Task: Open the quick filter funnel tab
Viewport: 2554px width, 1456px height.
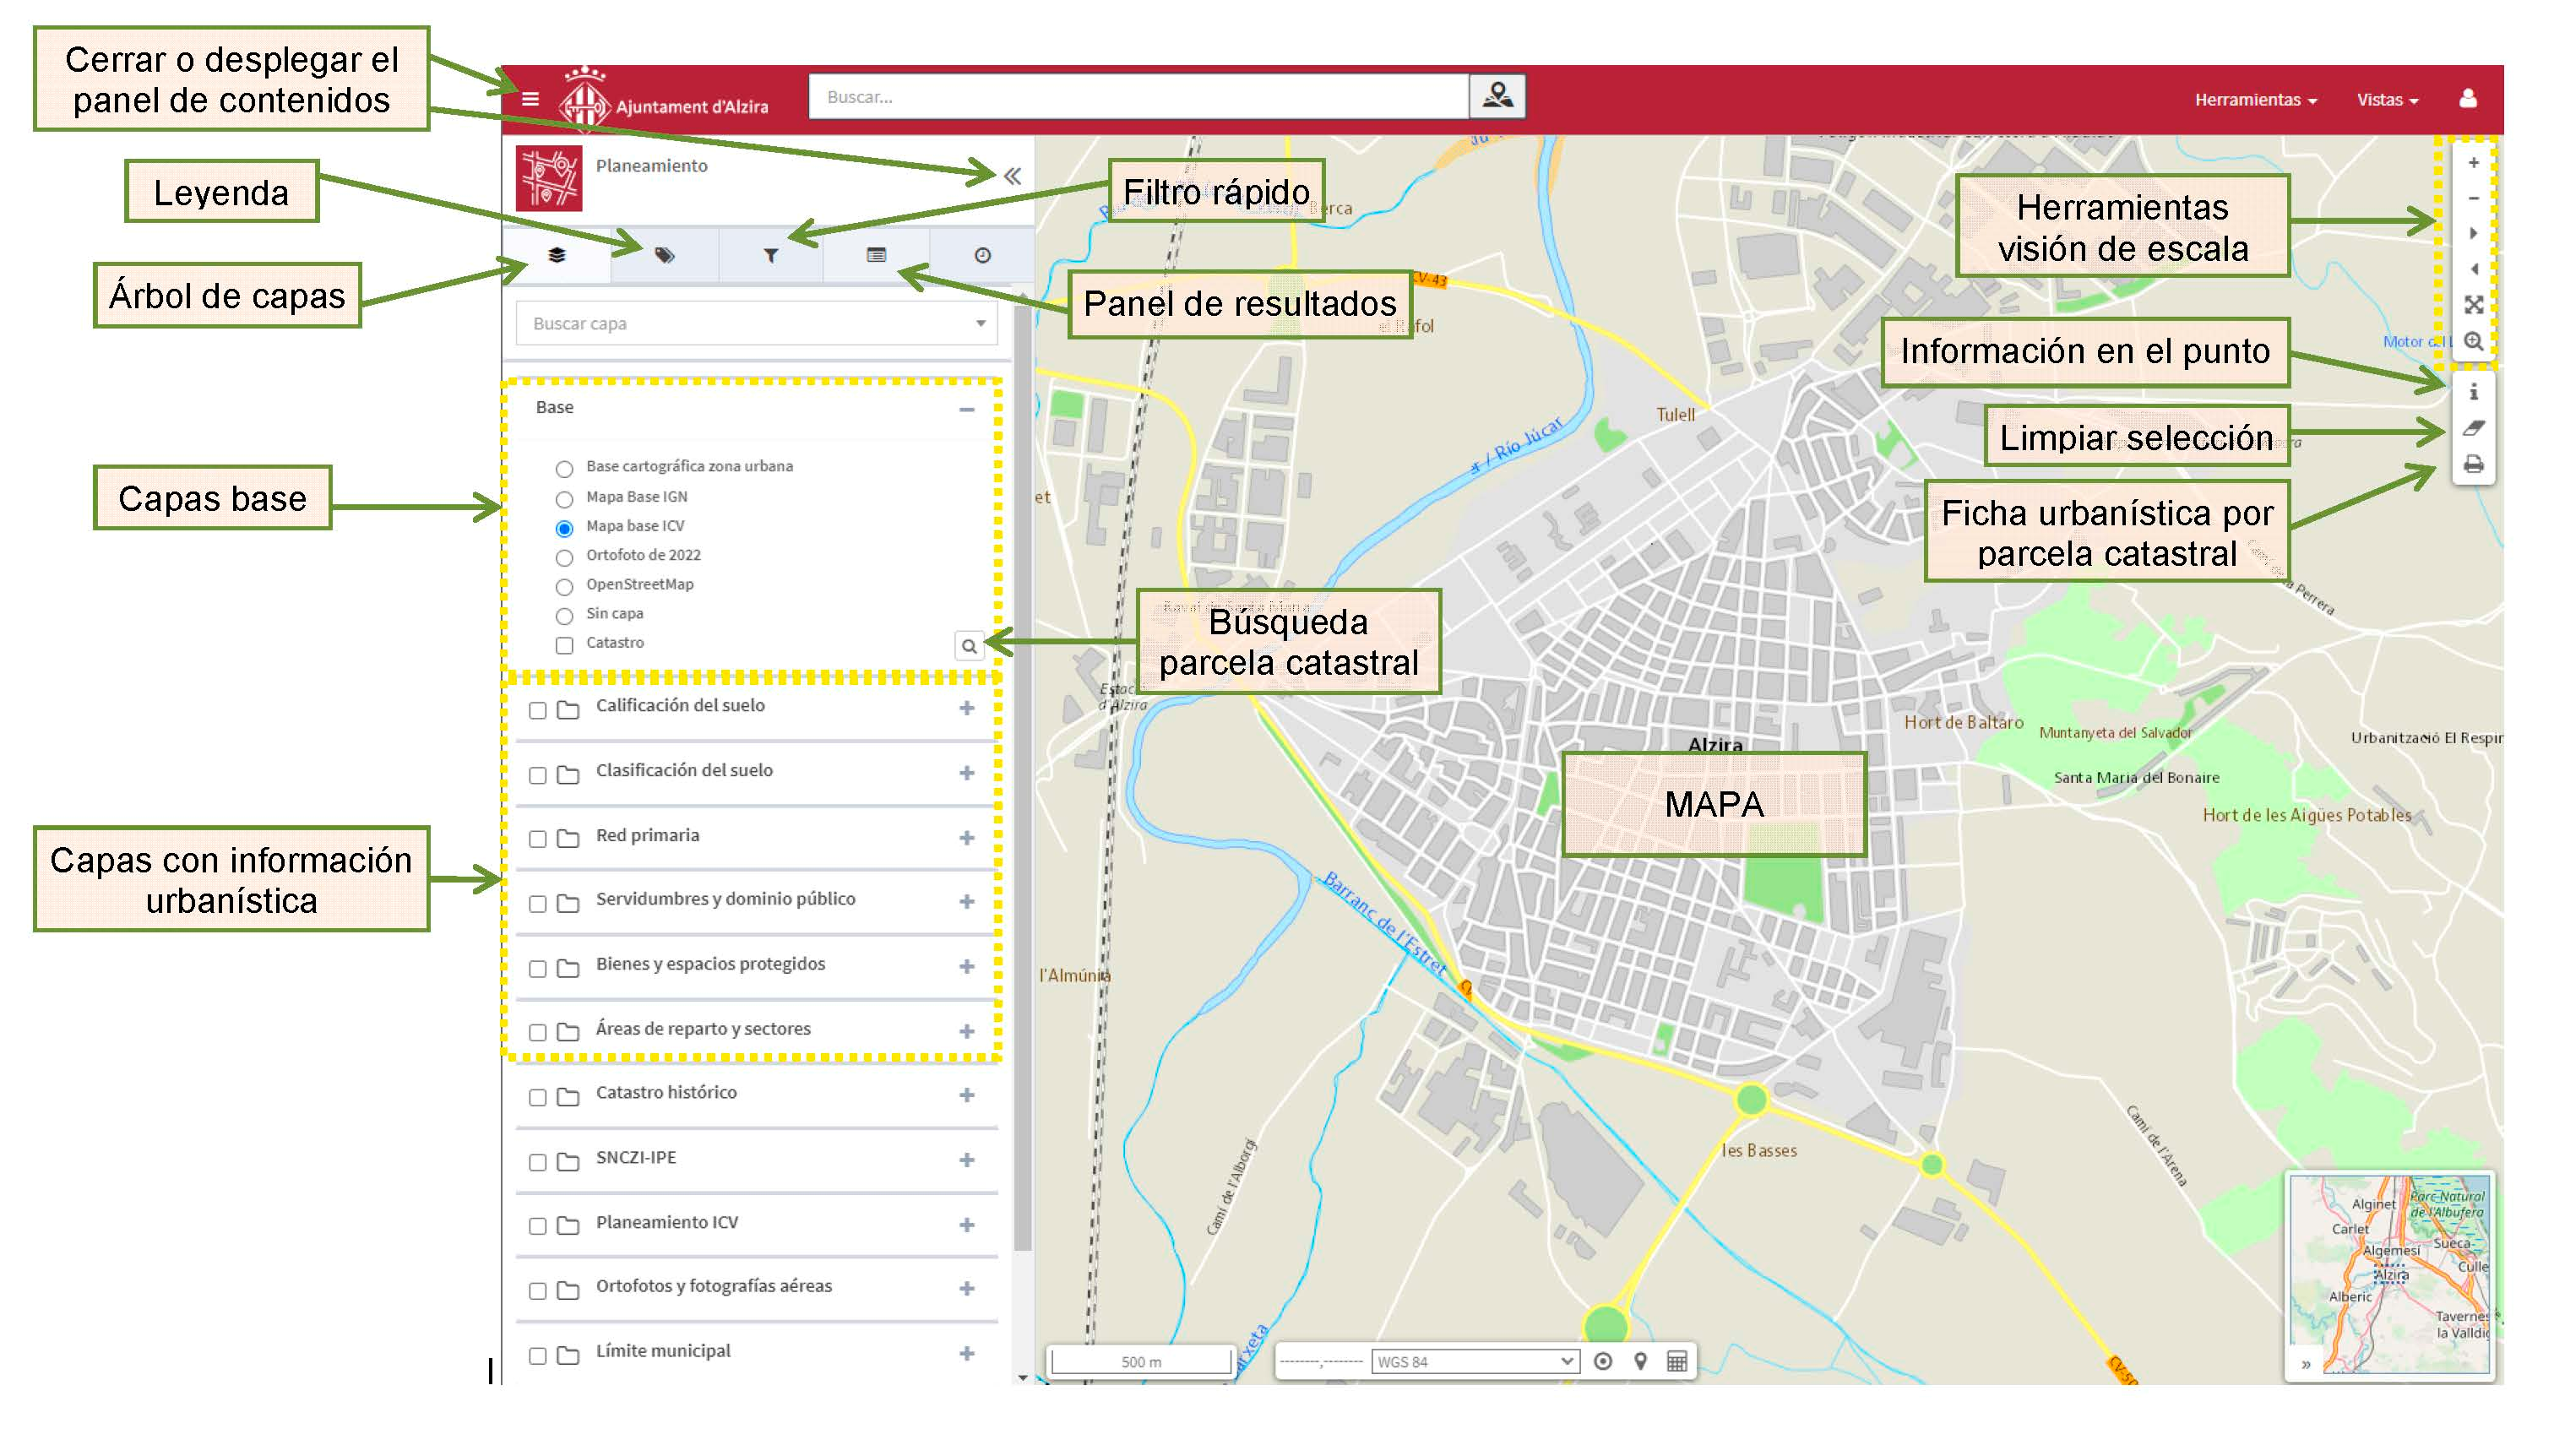Action: 770,255
